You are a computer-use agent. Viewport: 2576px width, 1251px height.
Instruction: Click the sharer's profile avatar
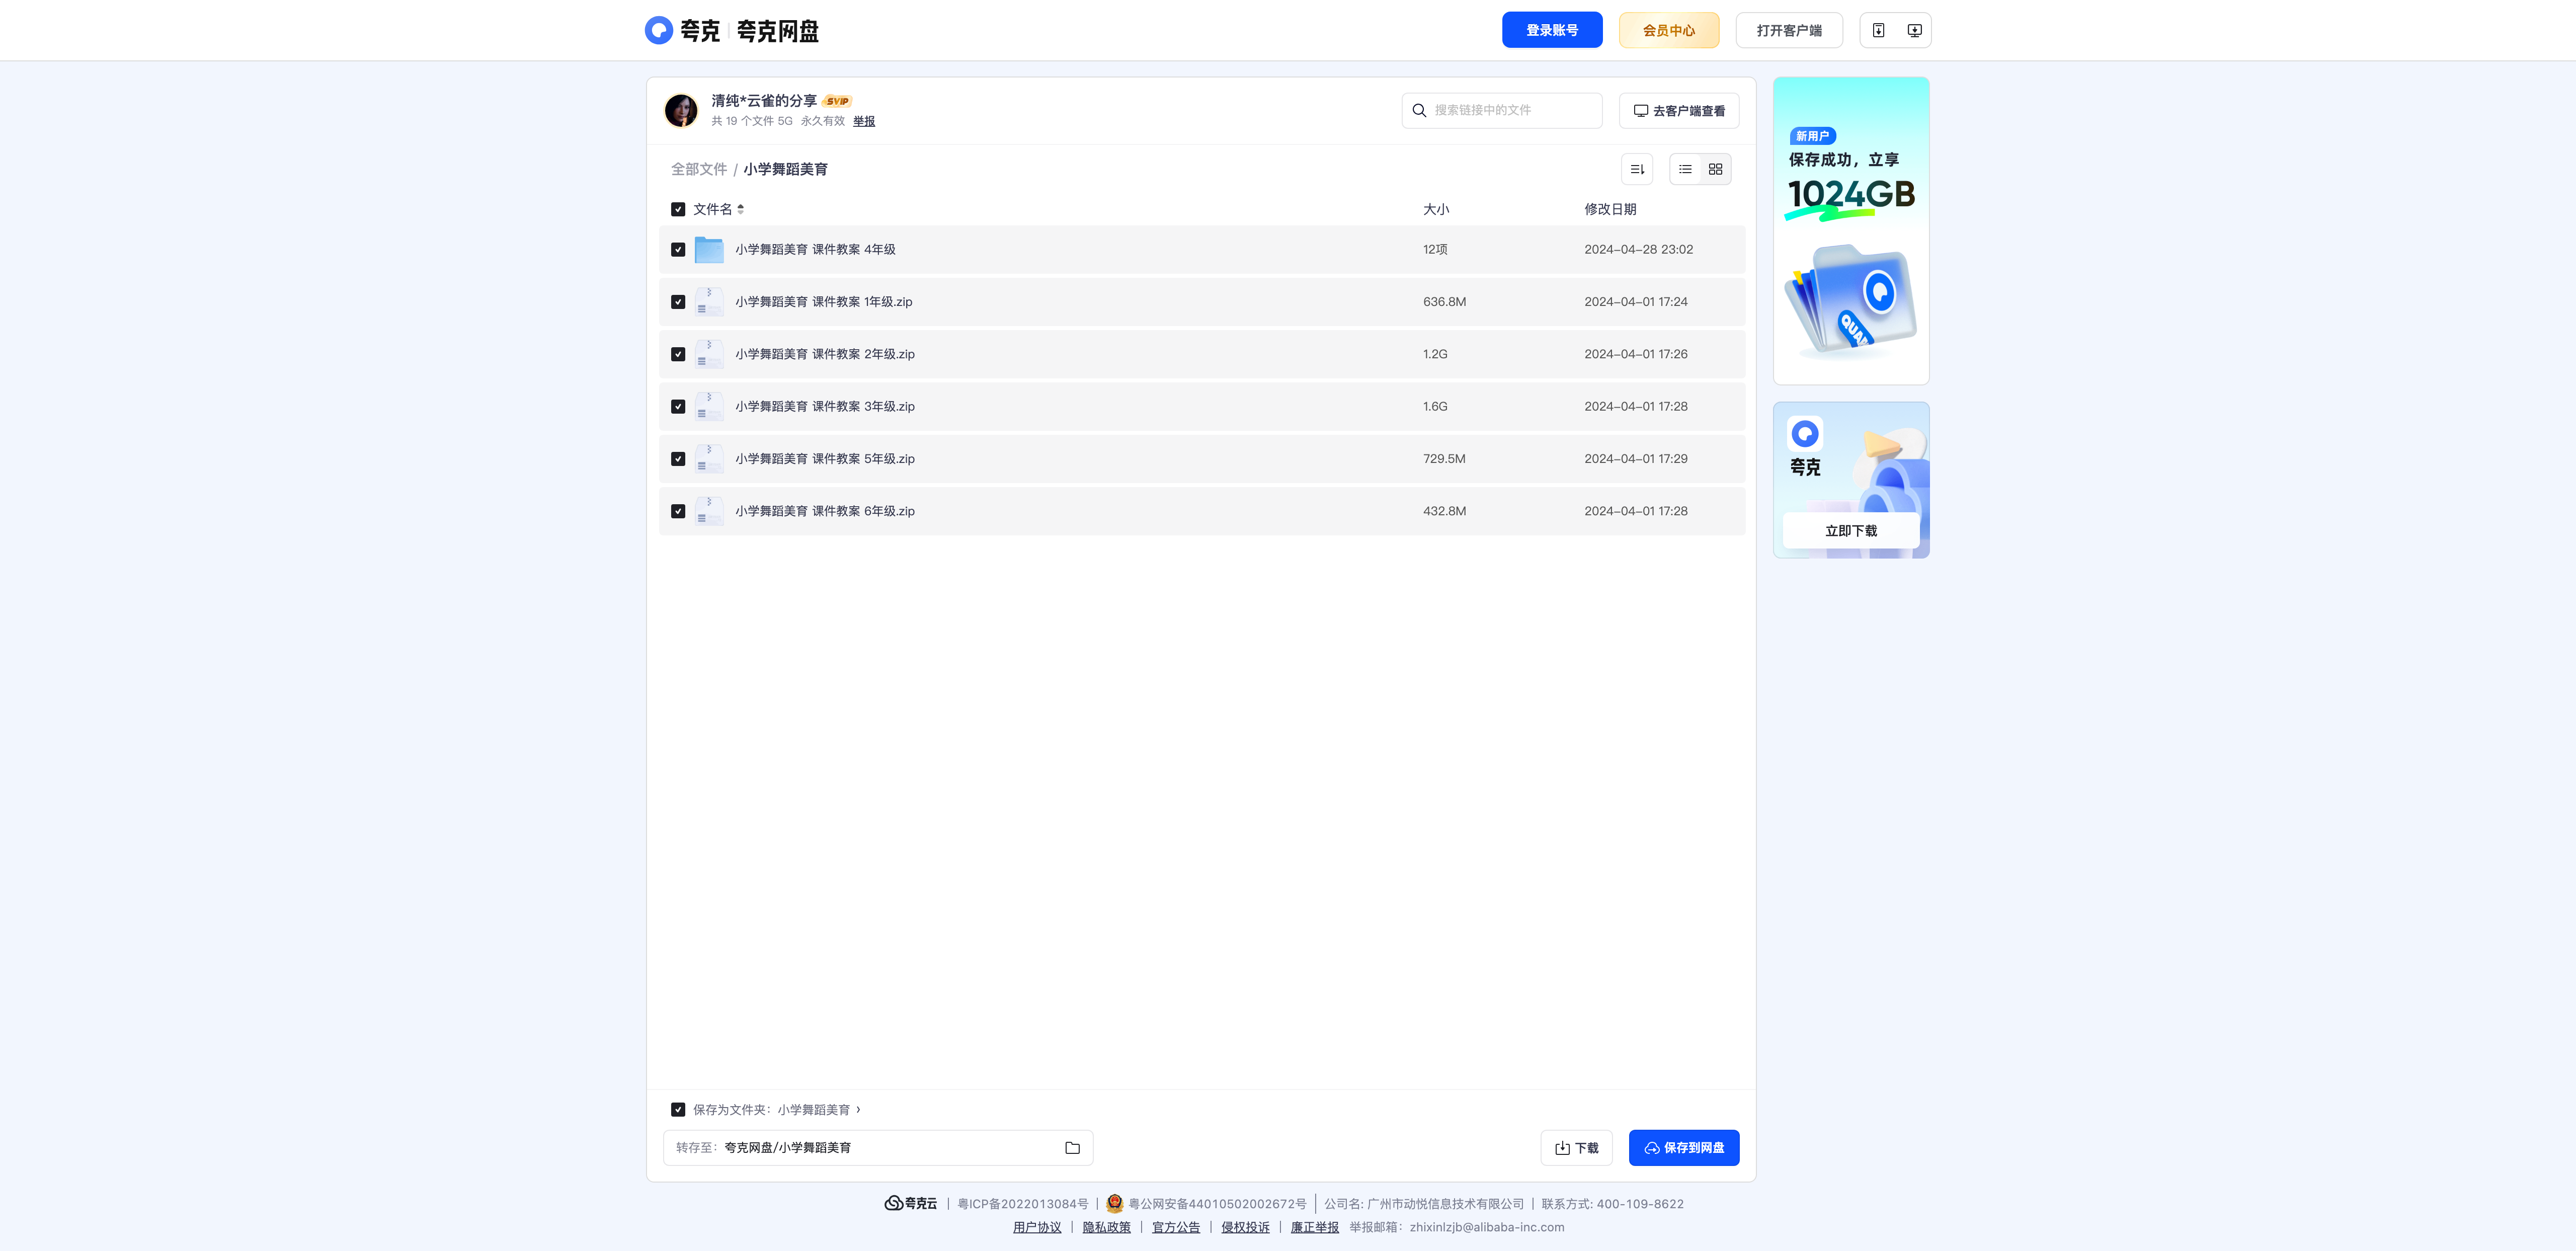(x=681, y=110)
